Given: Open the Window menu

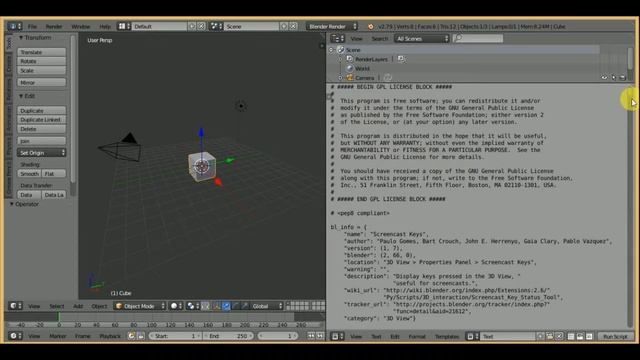Looking at the screenshot, I should [81, 26].
